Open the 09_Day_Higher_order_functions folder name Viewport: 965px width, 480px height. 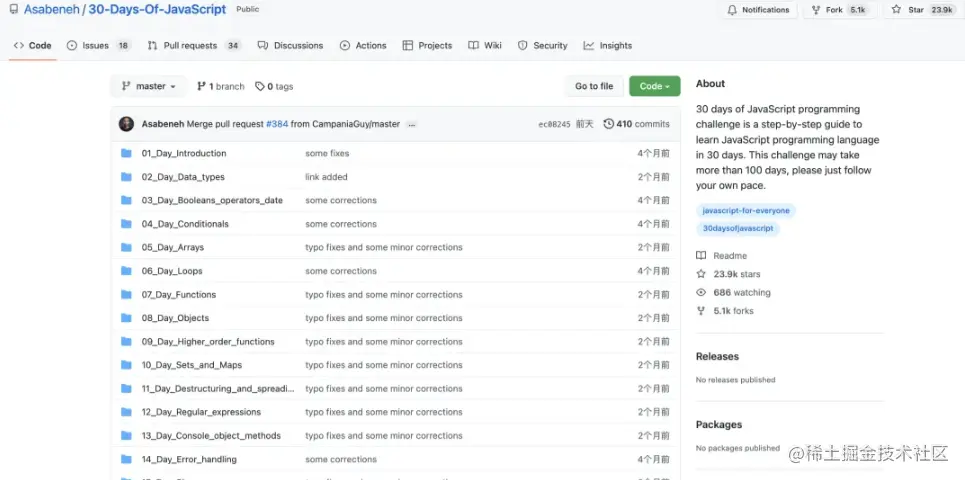point(208,342)
